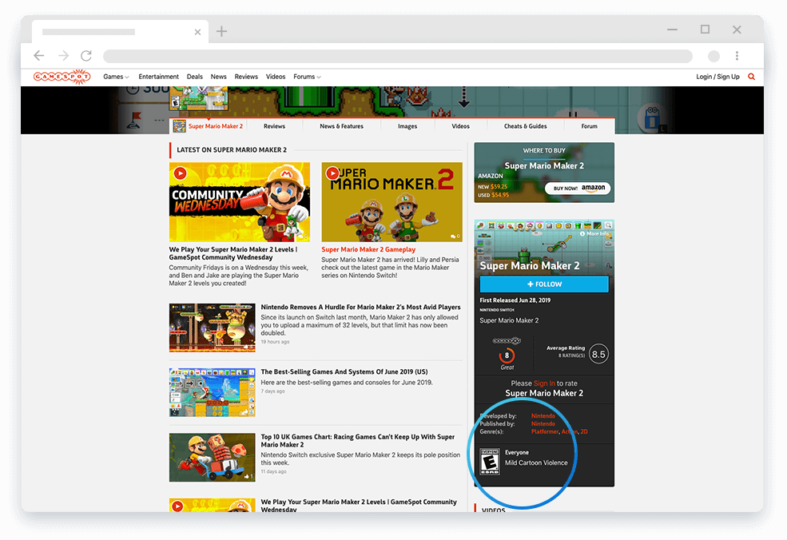The width and height of the screenshot is (787, 540).
Task: Click the browser address bar
Action: [398, 56]
